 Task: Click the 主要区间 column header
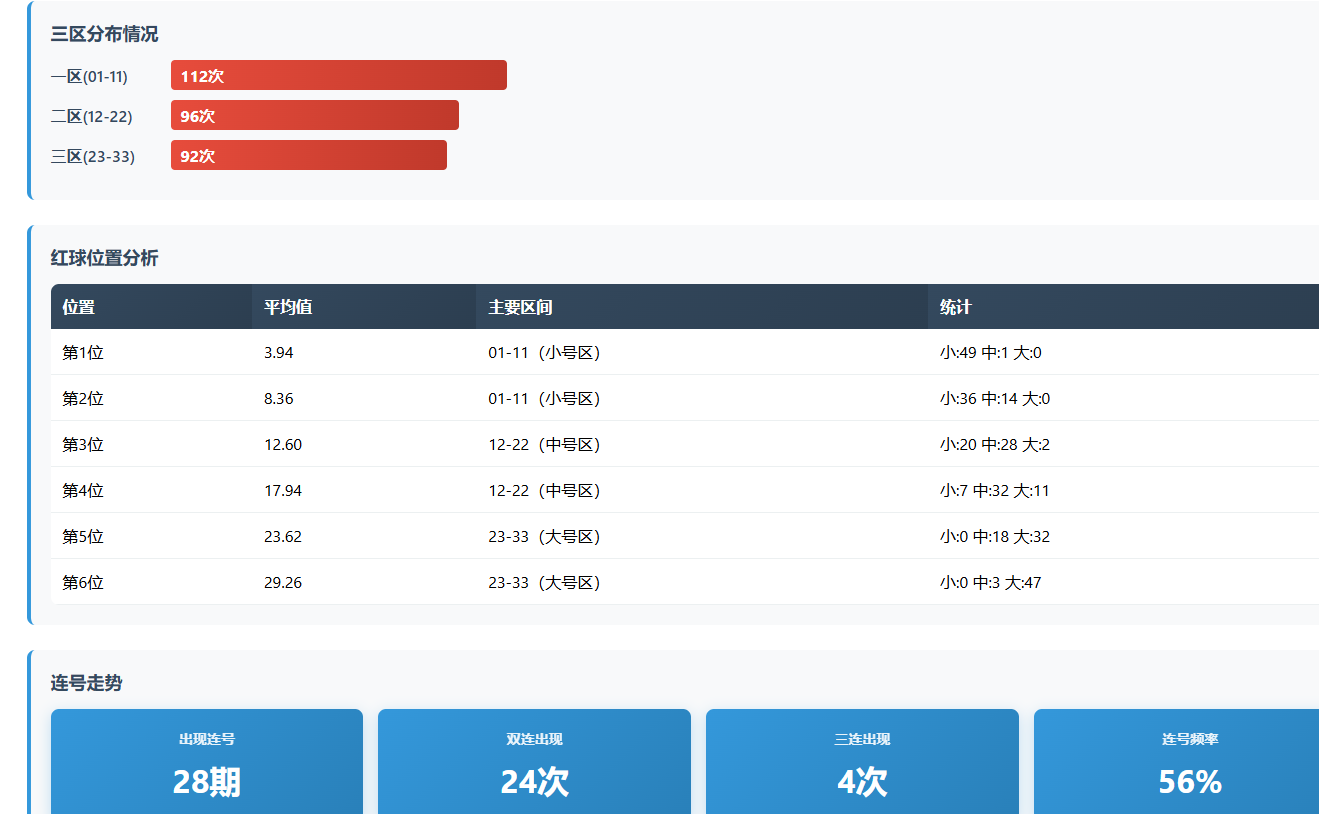[x=520, y=307]
